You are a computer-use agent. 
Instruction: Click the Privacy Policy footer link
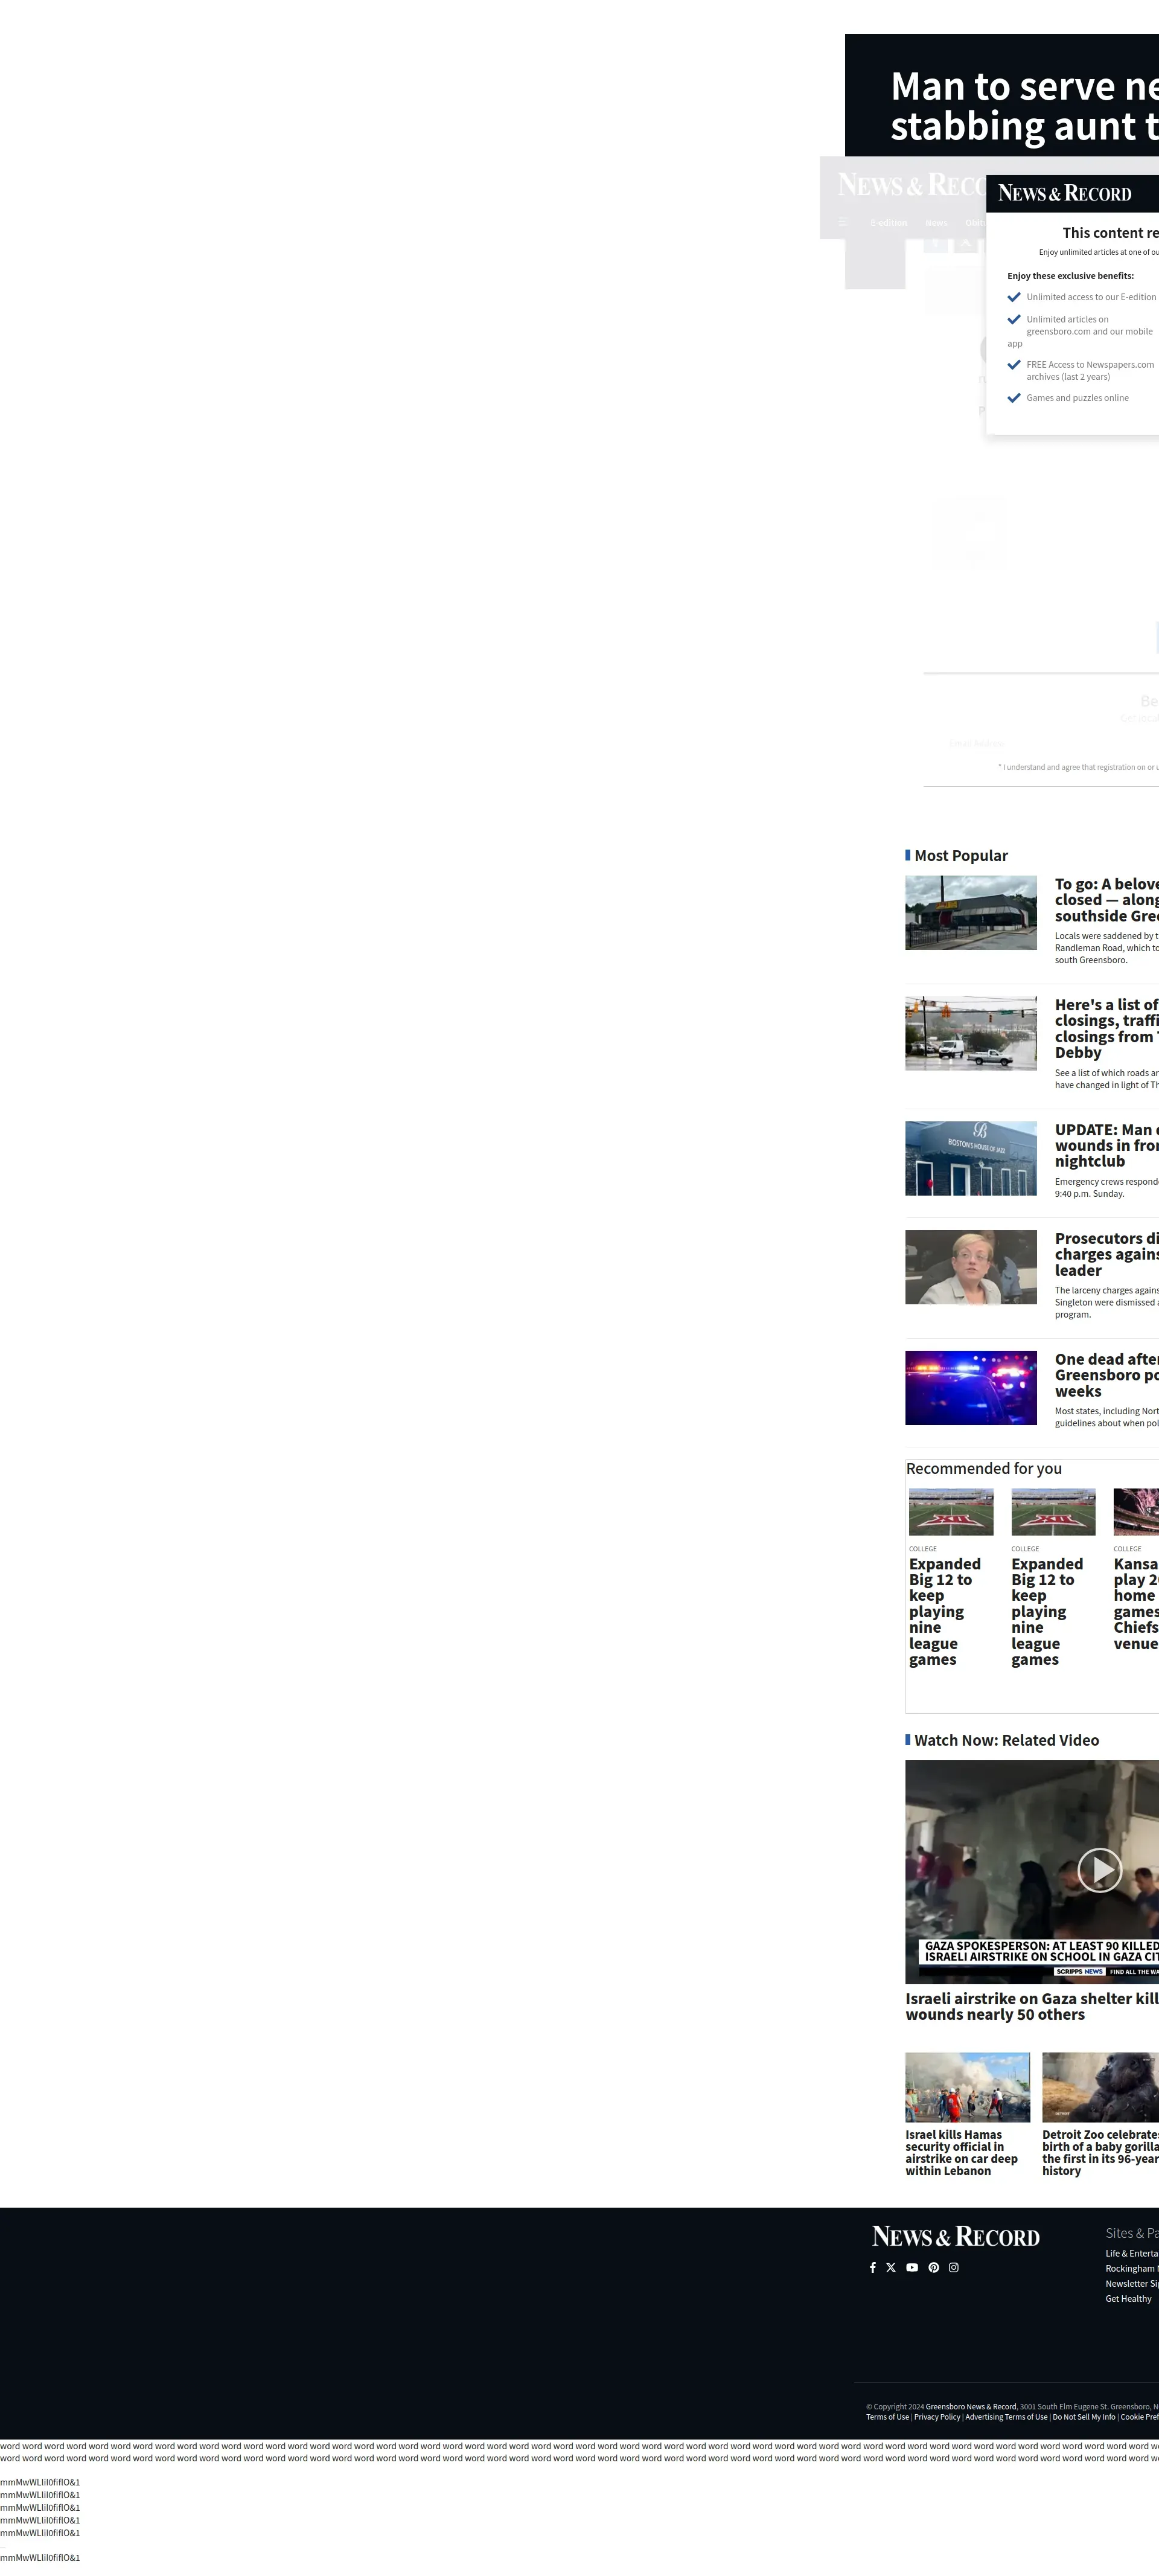click(x=937, y=2417)
